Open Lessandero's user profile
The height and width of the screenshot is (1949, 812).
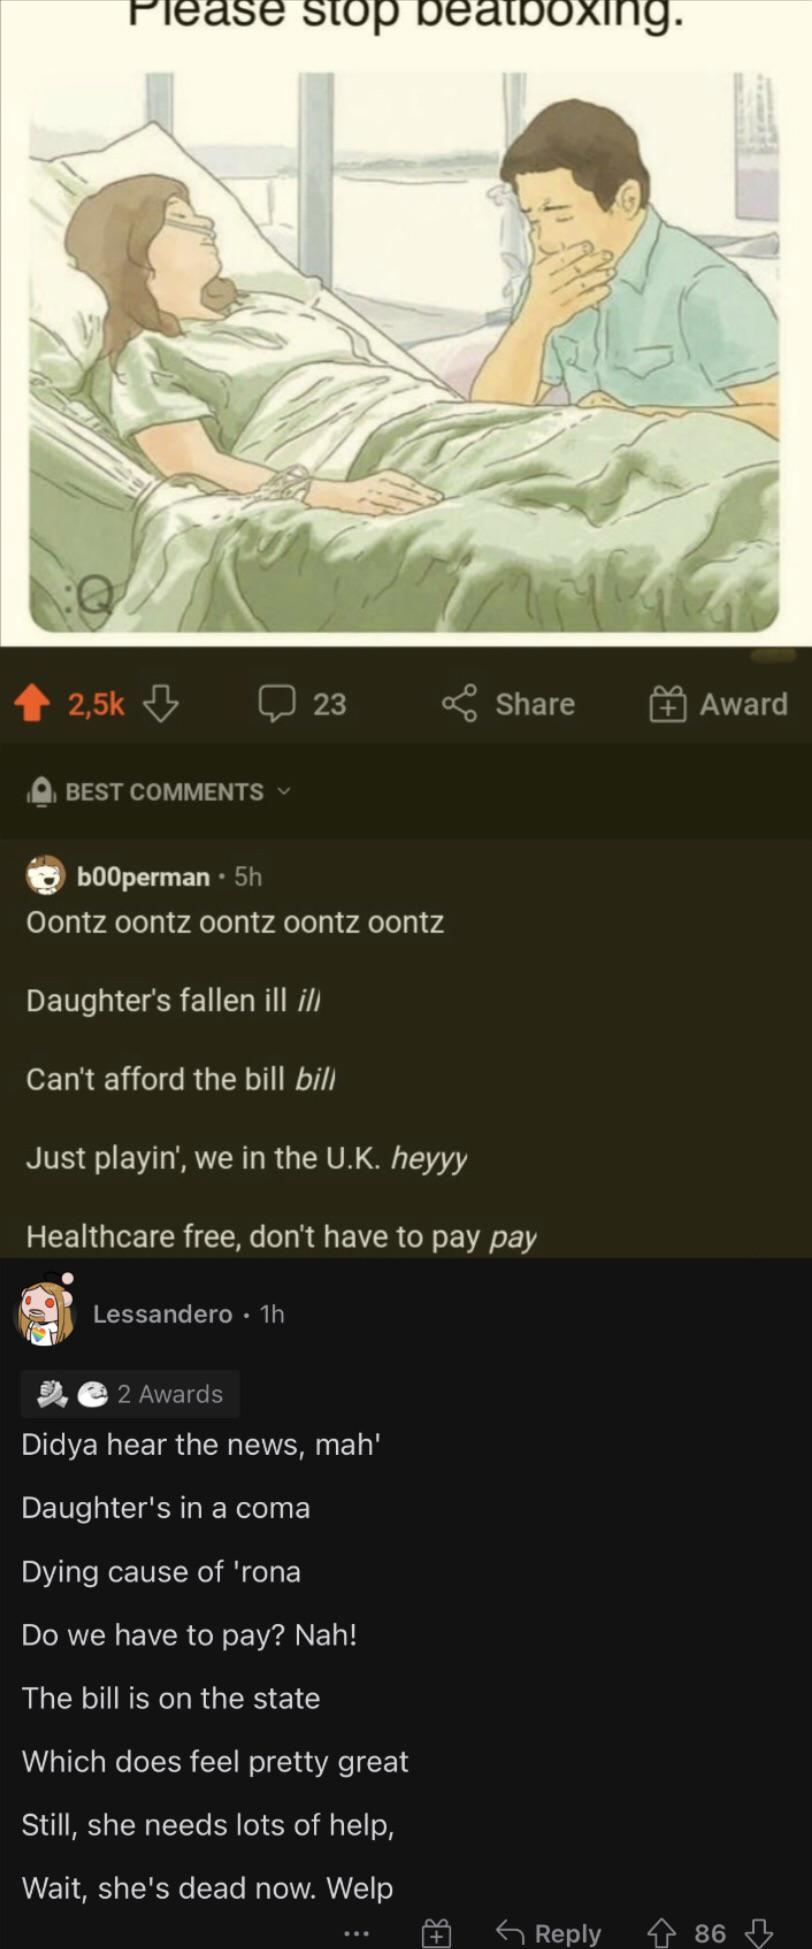[162, 1314]
